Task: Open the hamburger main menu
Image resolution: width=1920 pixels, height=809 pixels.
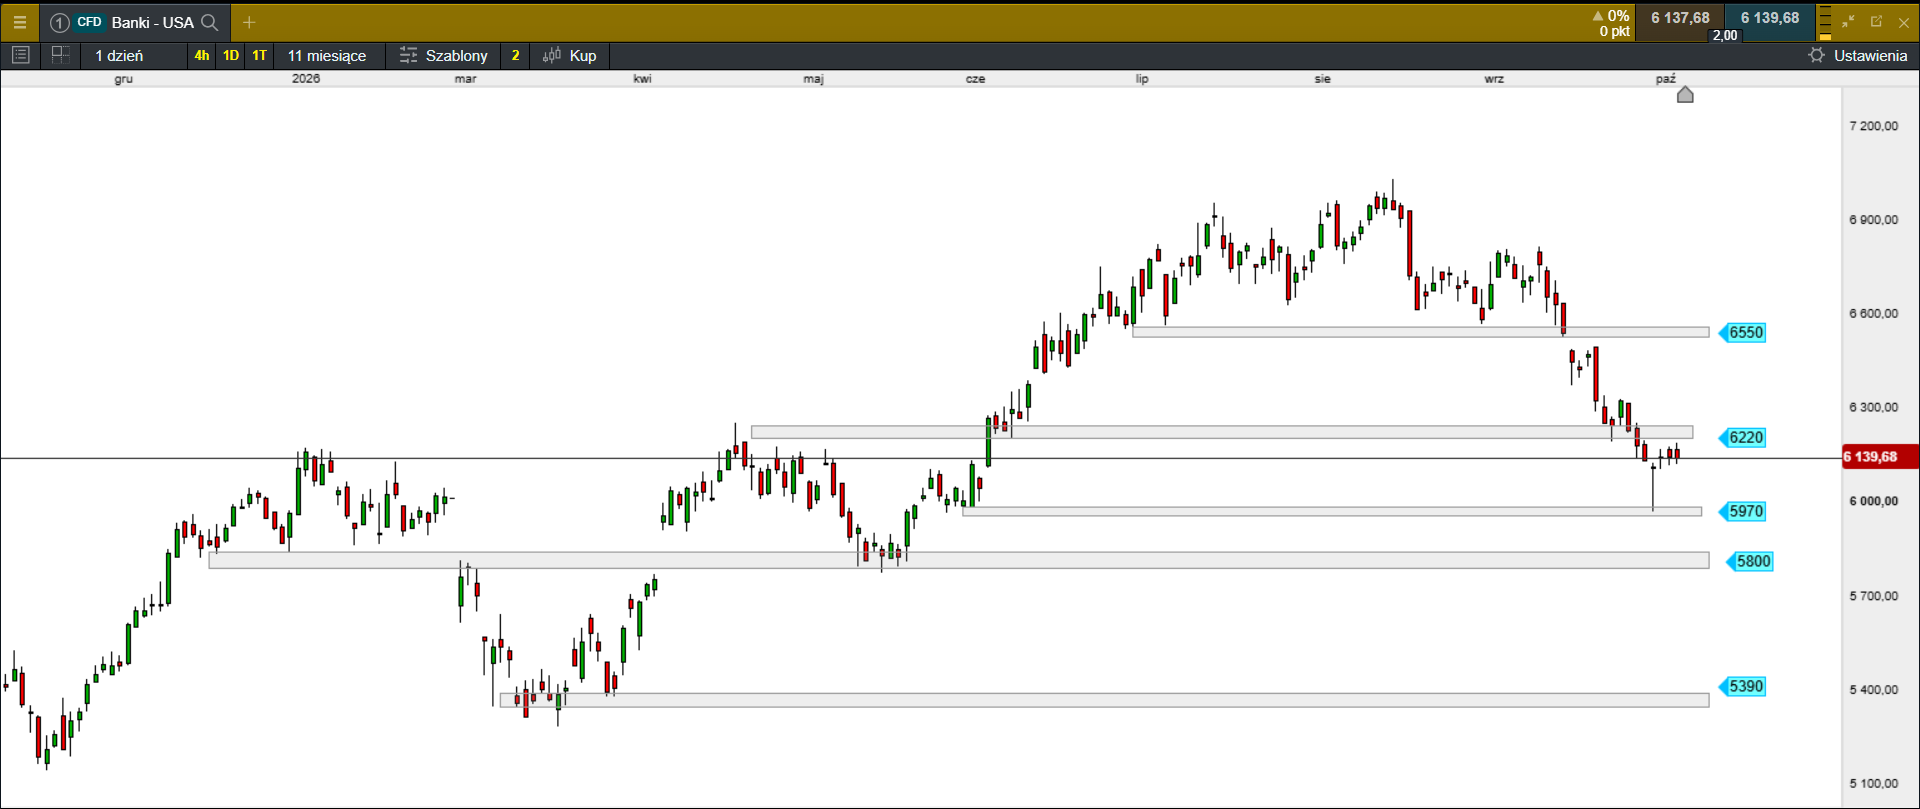Action: point(19,22)
